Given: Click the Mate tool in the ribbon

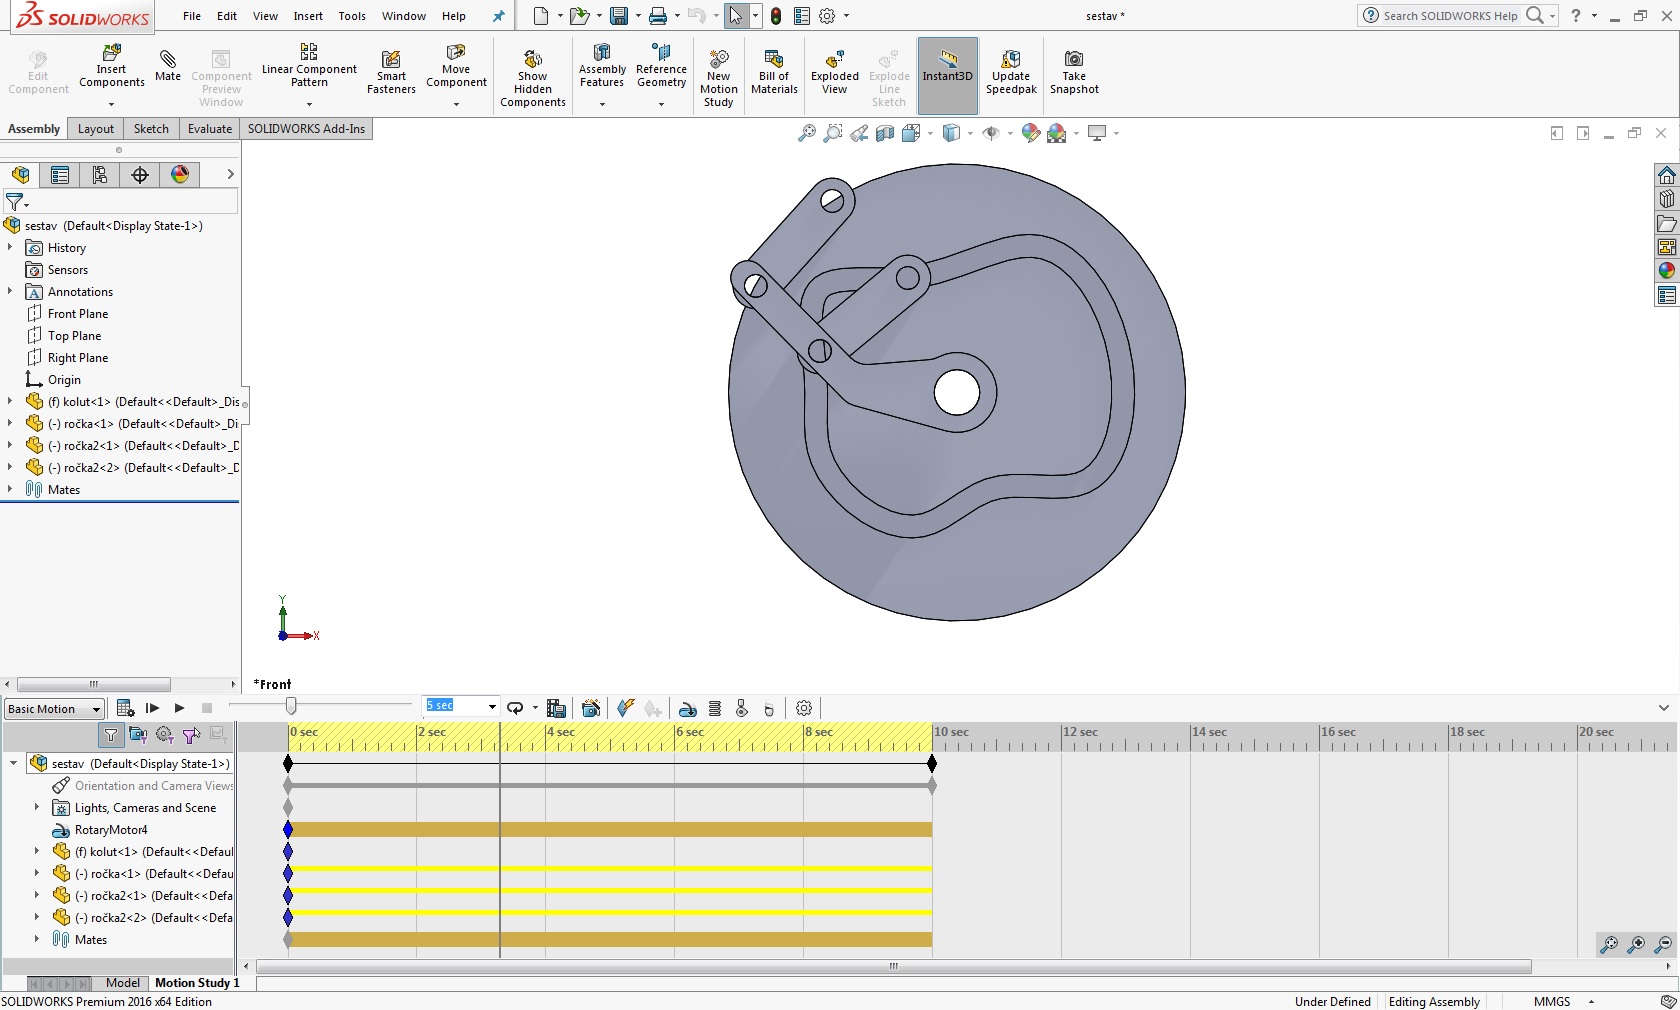Looking at the screenshot, I should click(168, 66).
